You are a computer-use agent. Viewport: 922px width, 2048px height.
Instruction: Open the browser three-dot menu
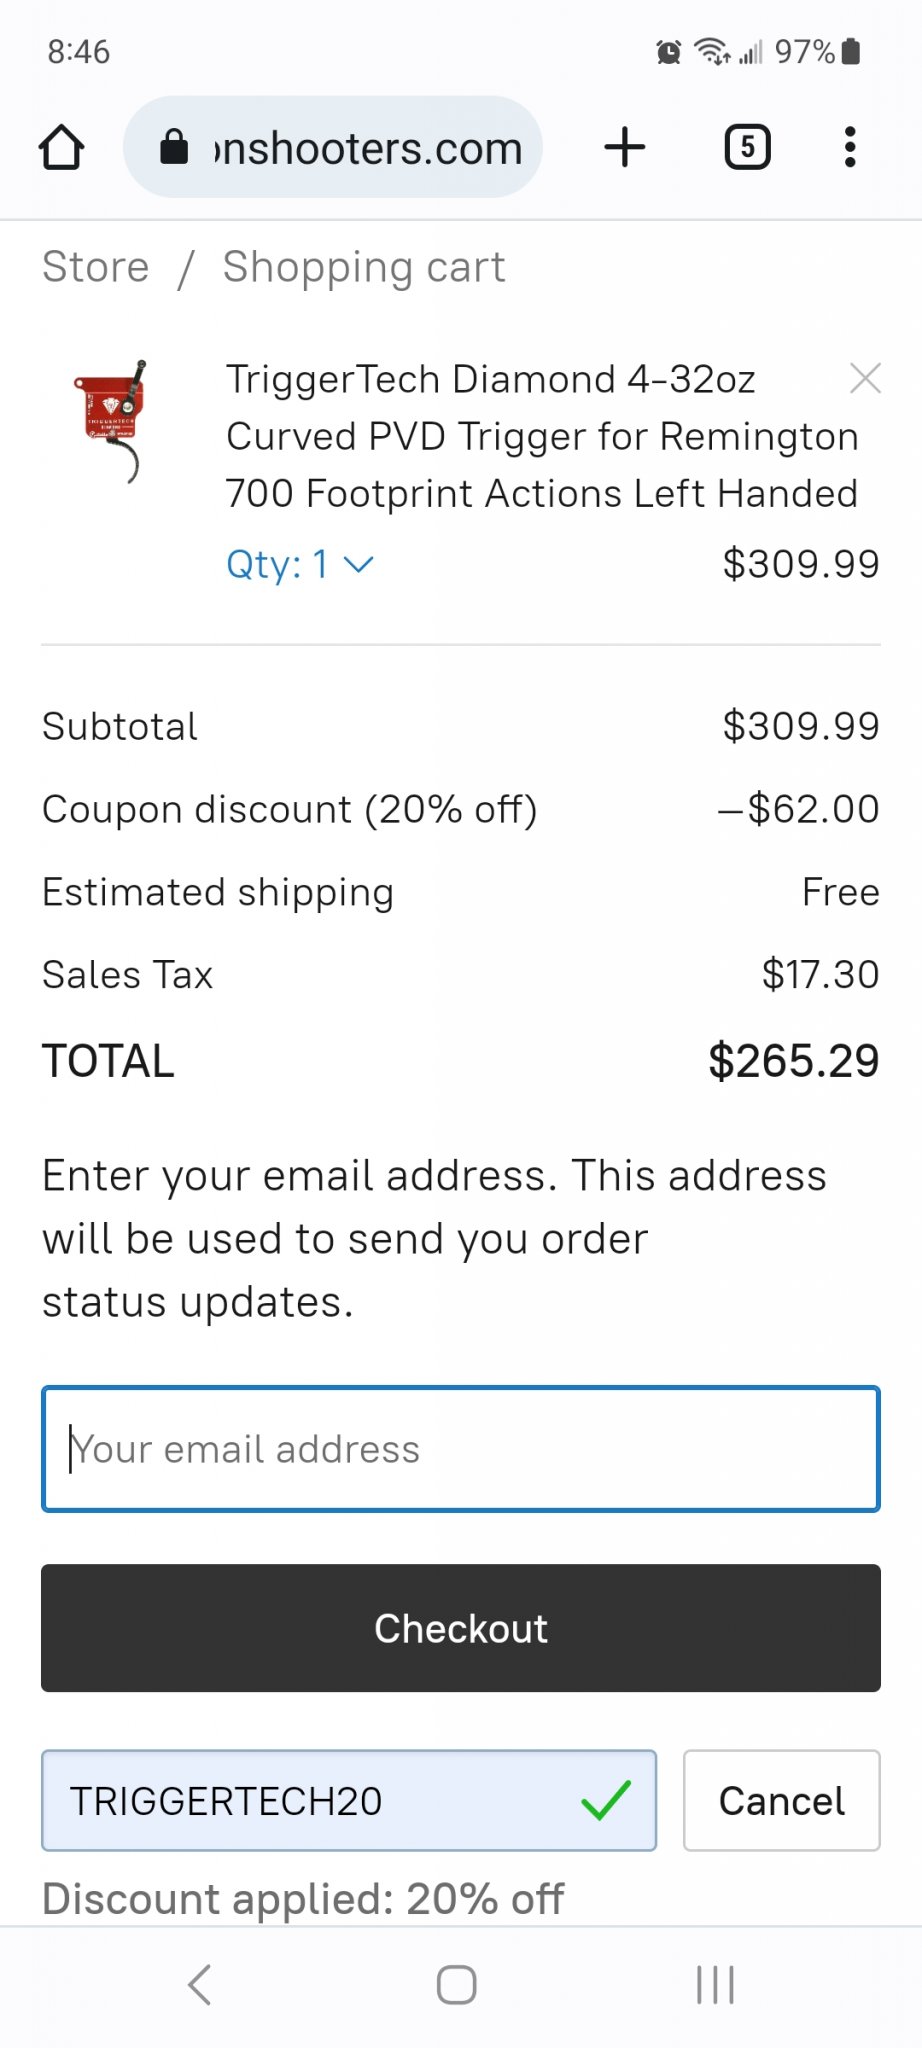pyautogui.click(x=850, y=147)
